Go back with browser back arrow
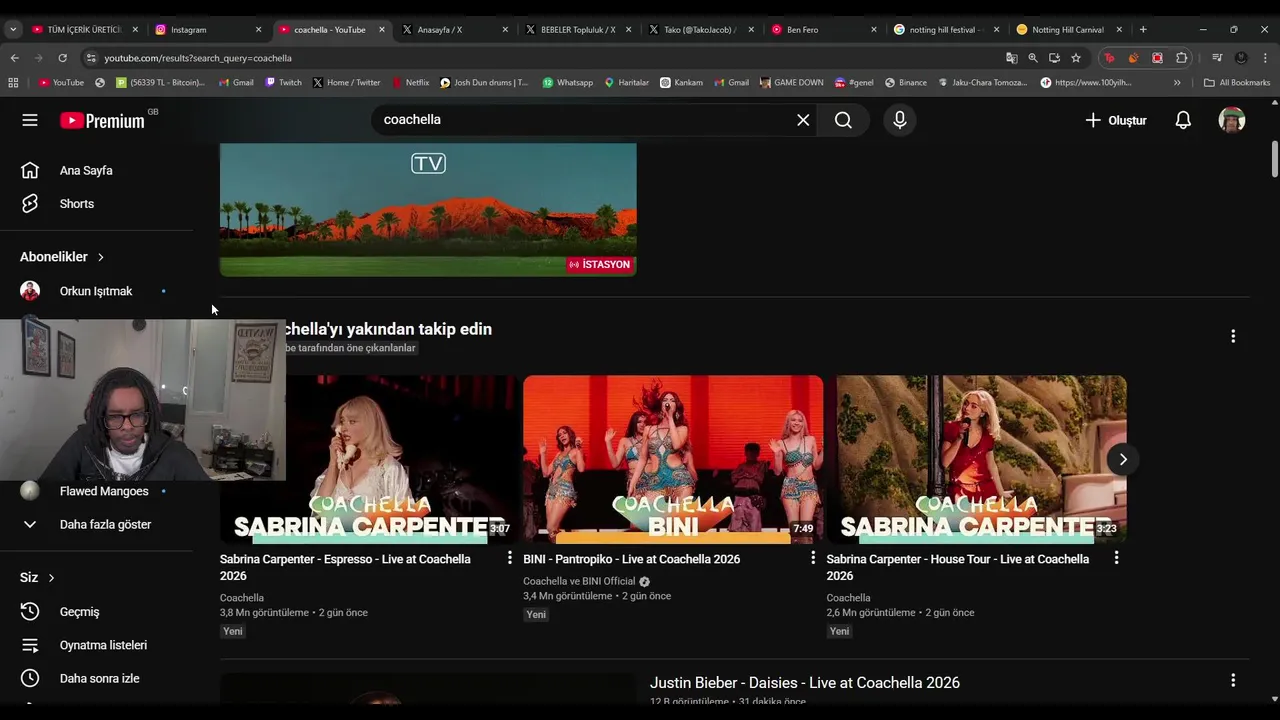The image size is (1280, 720). (x=14, y=58)
